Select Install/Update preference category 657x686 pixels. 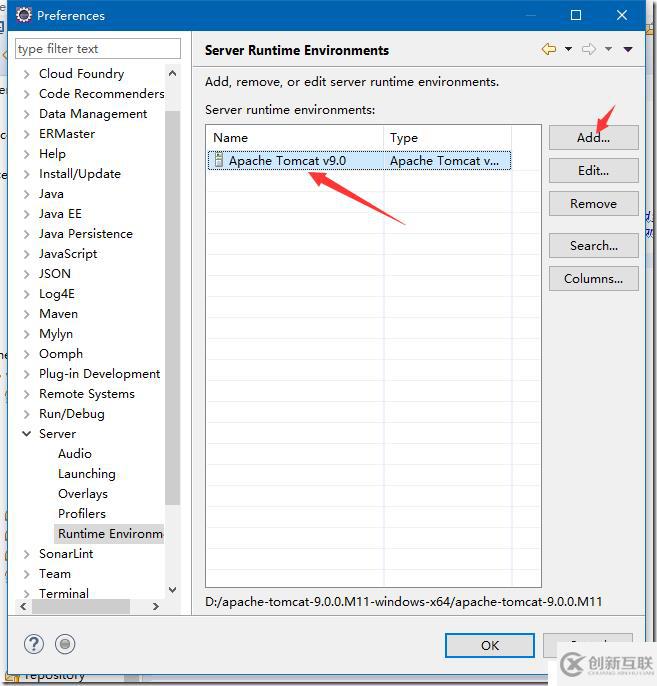80,174
